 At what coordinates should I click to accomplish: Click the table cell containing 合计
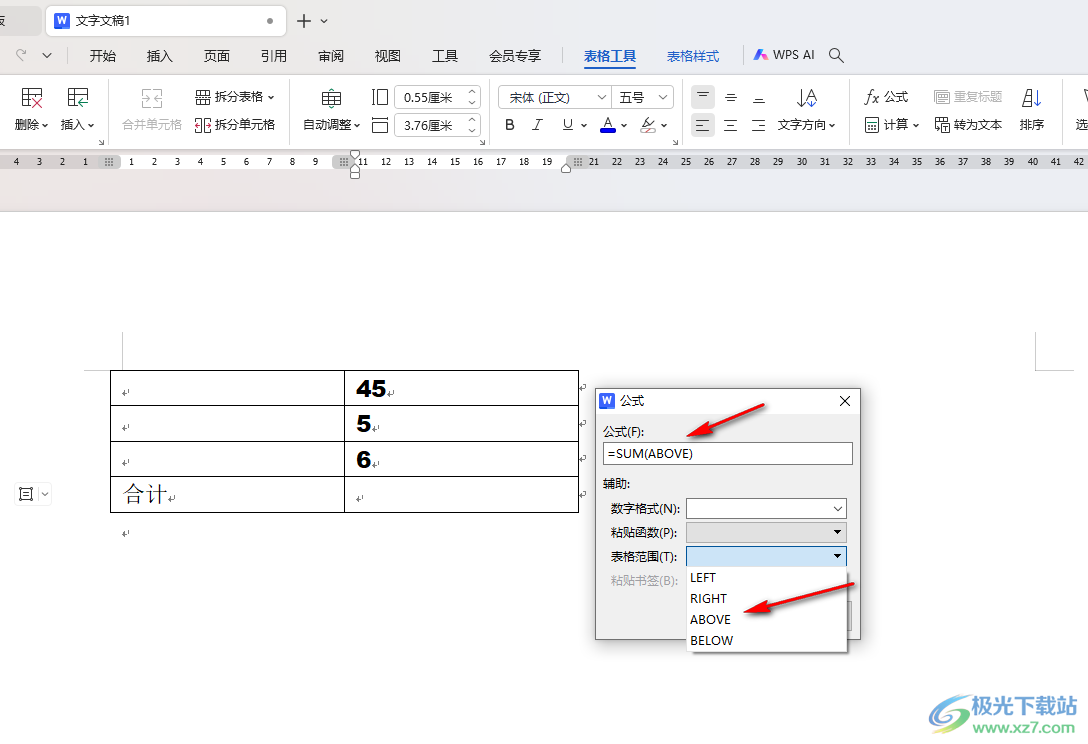[228, 494]
